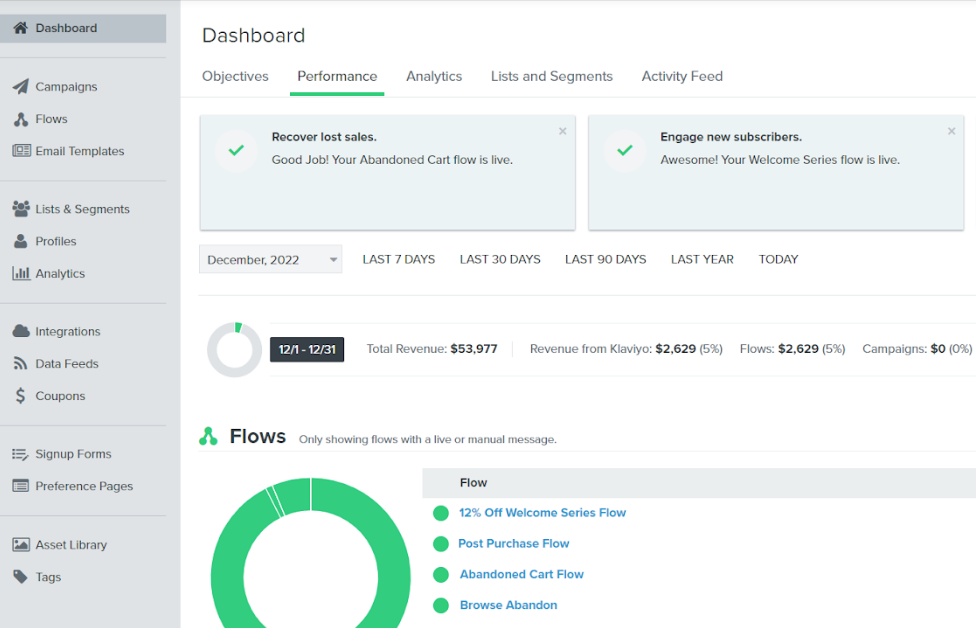Open Signup Forms in the sidebar

coord(73,454)
